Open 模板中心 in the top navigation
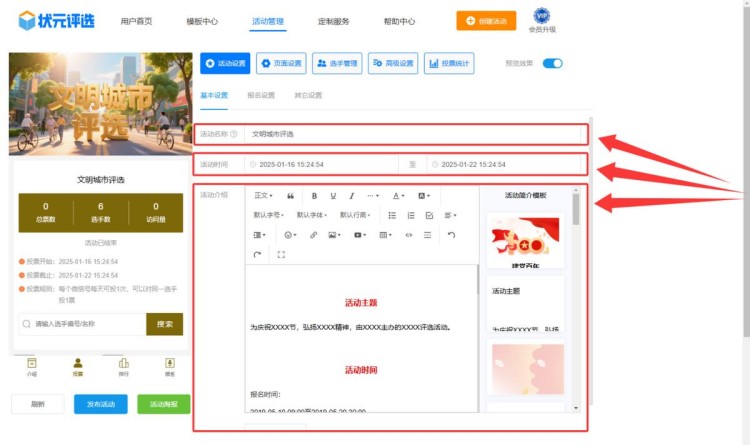 click(x=203, y=21)
